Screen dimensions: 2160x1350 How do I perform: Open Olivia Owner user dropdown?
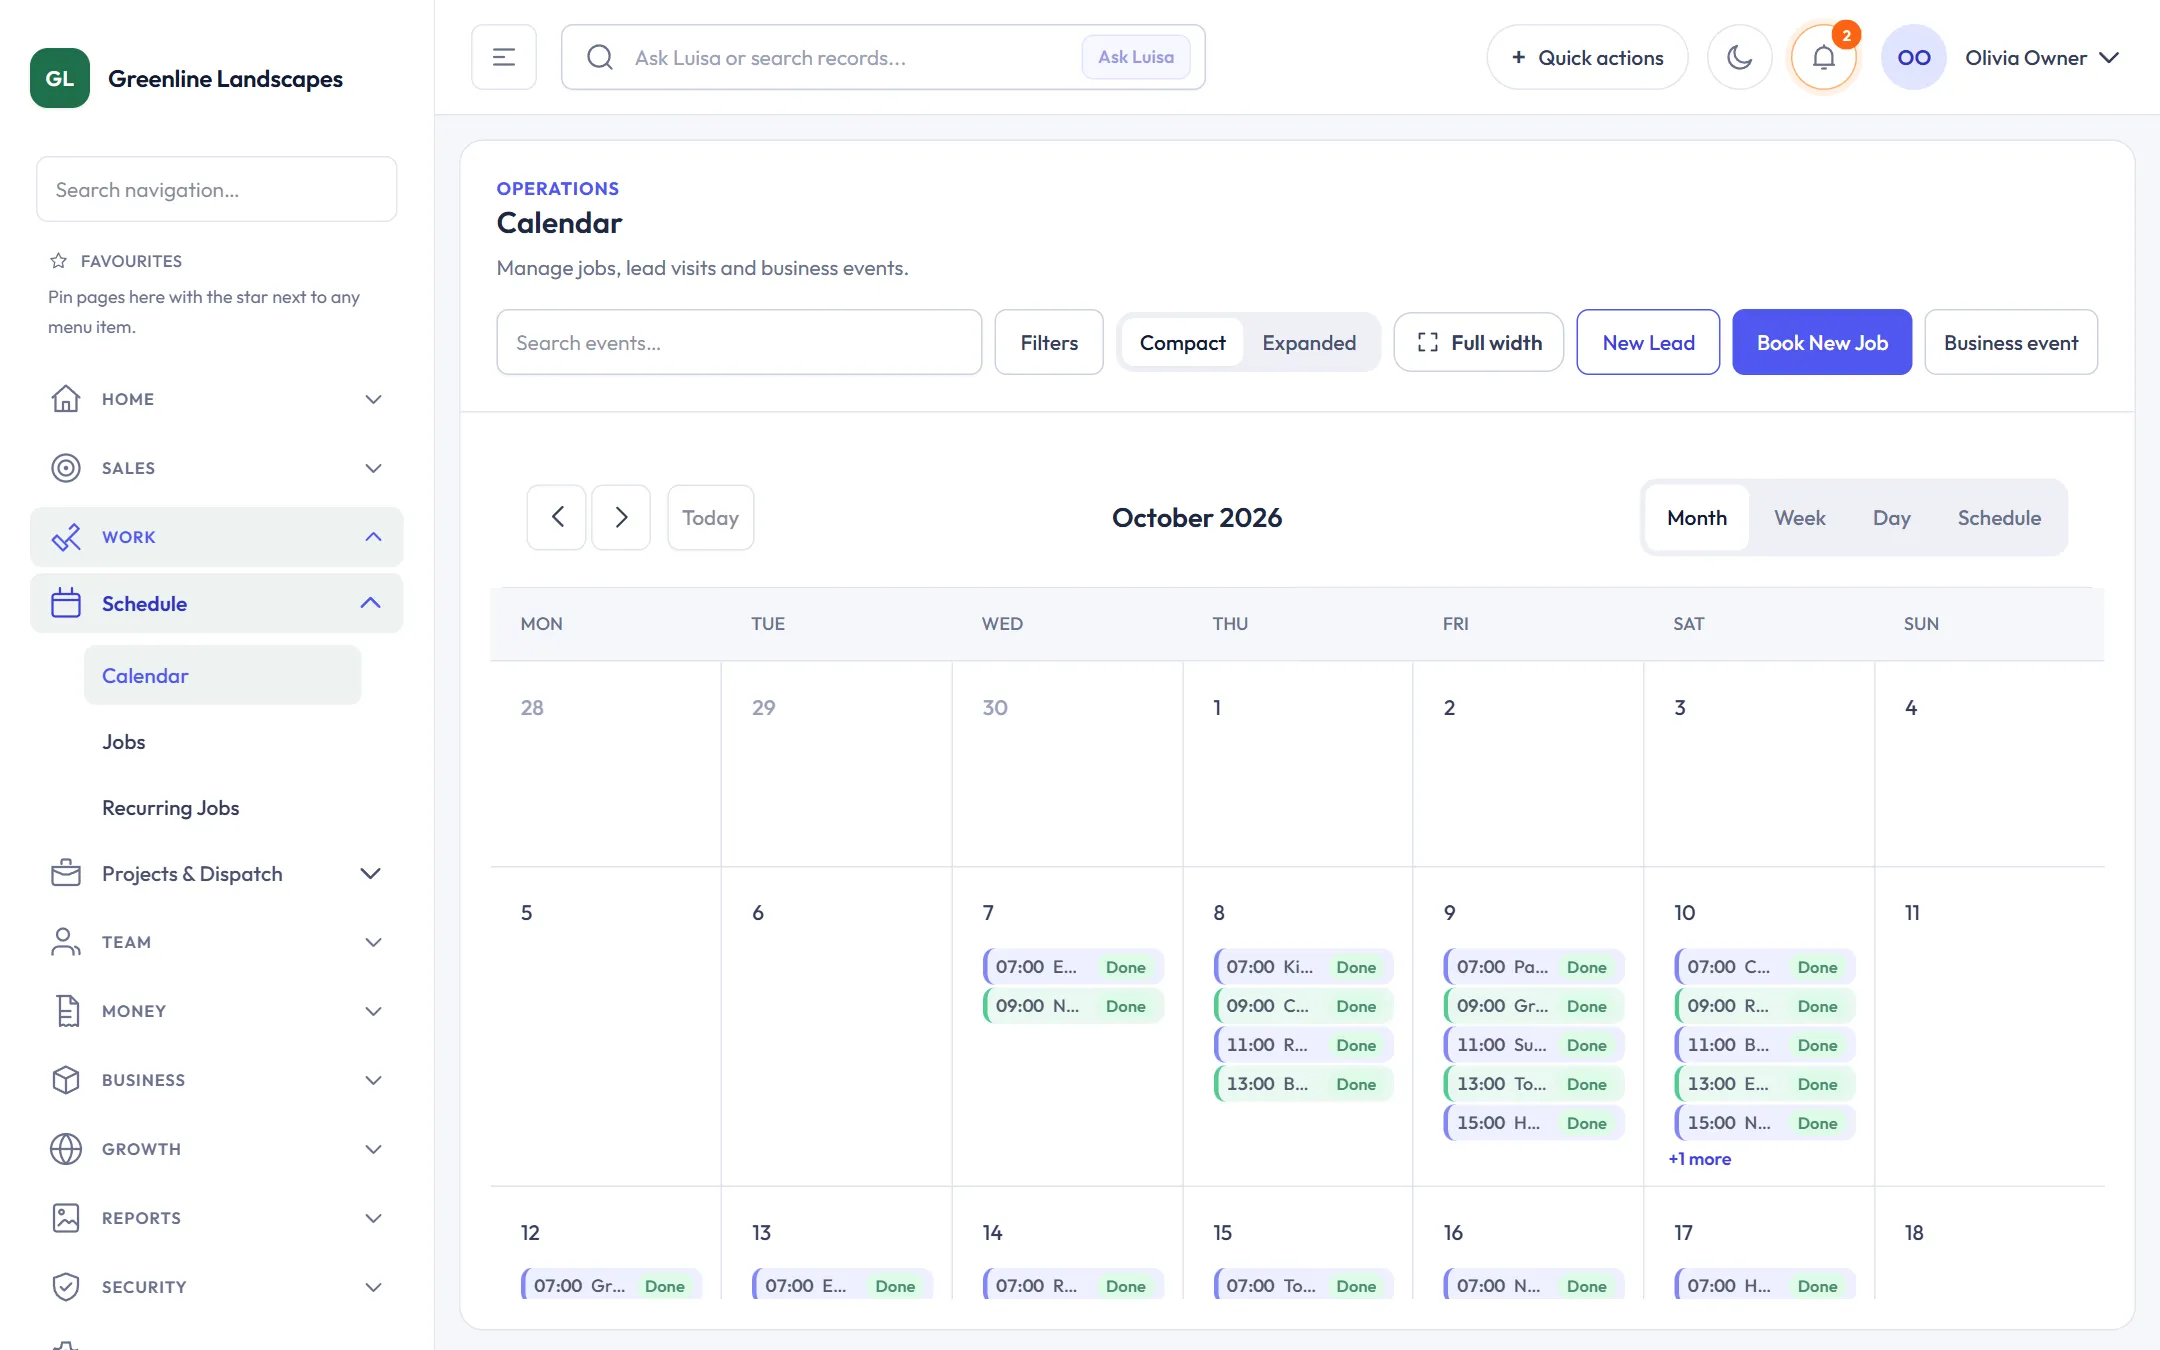pos(2041,58)
